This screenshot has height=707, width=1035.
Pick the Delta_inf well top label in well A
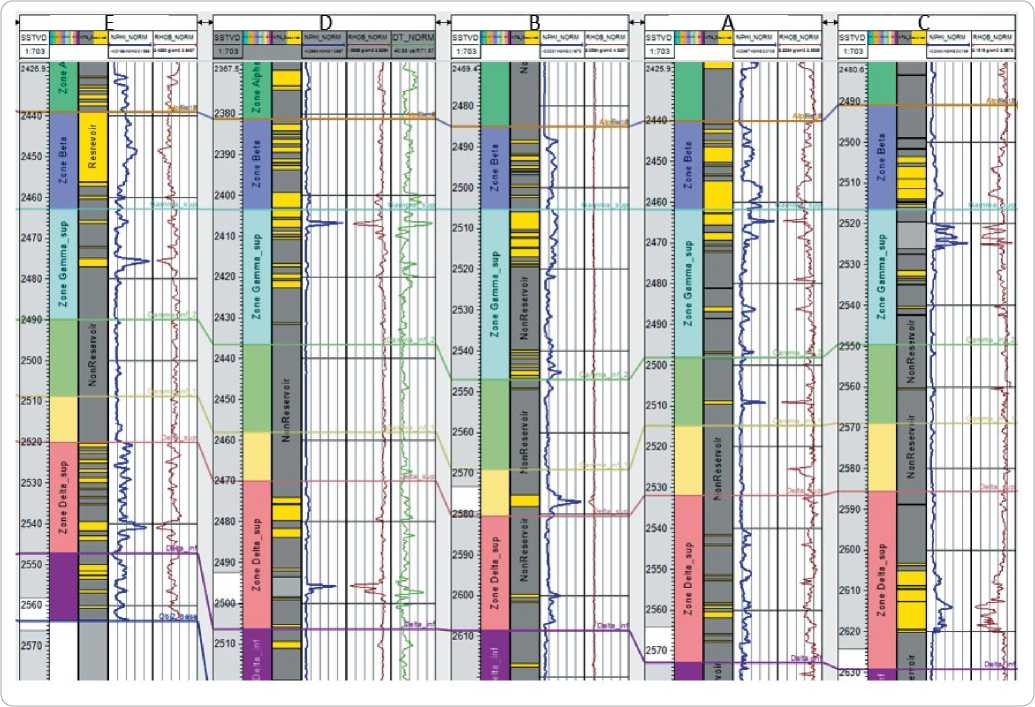tap(806, 658)
